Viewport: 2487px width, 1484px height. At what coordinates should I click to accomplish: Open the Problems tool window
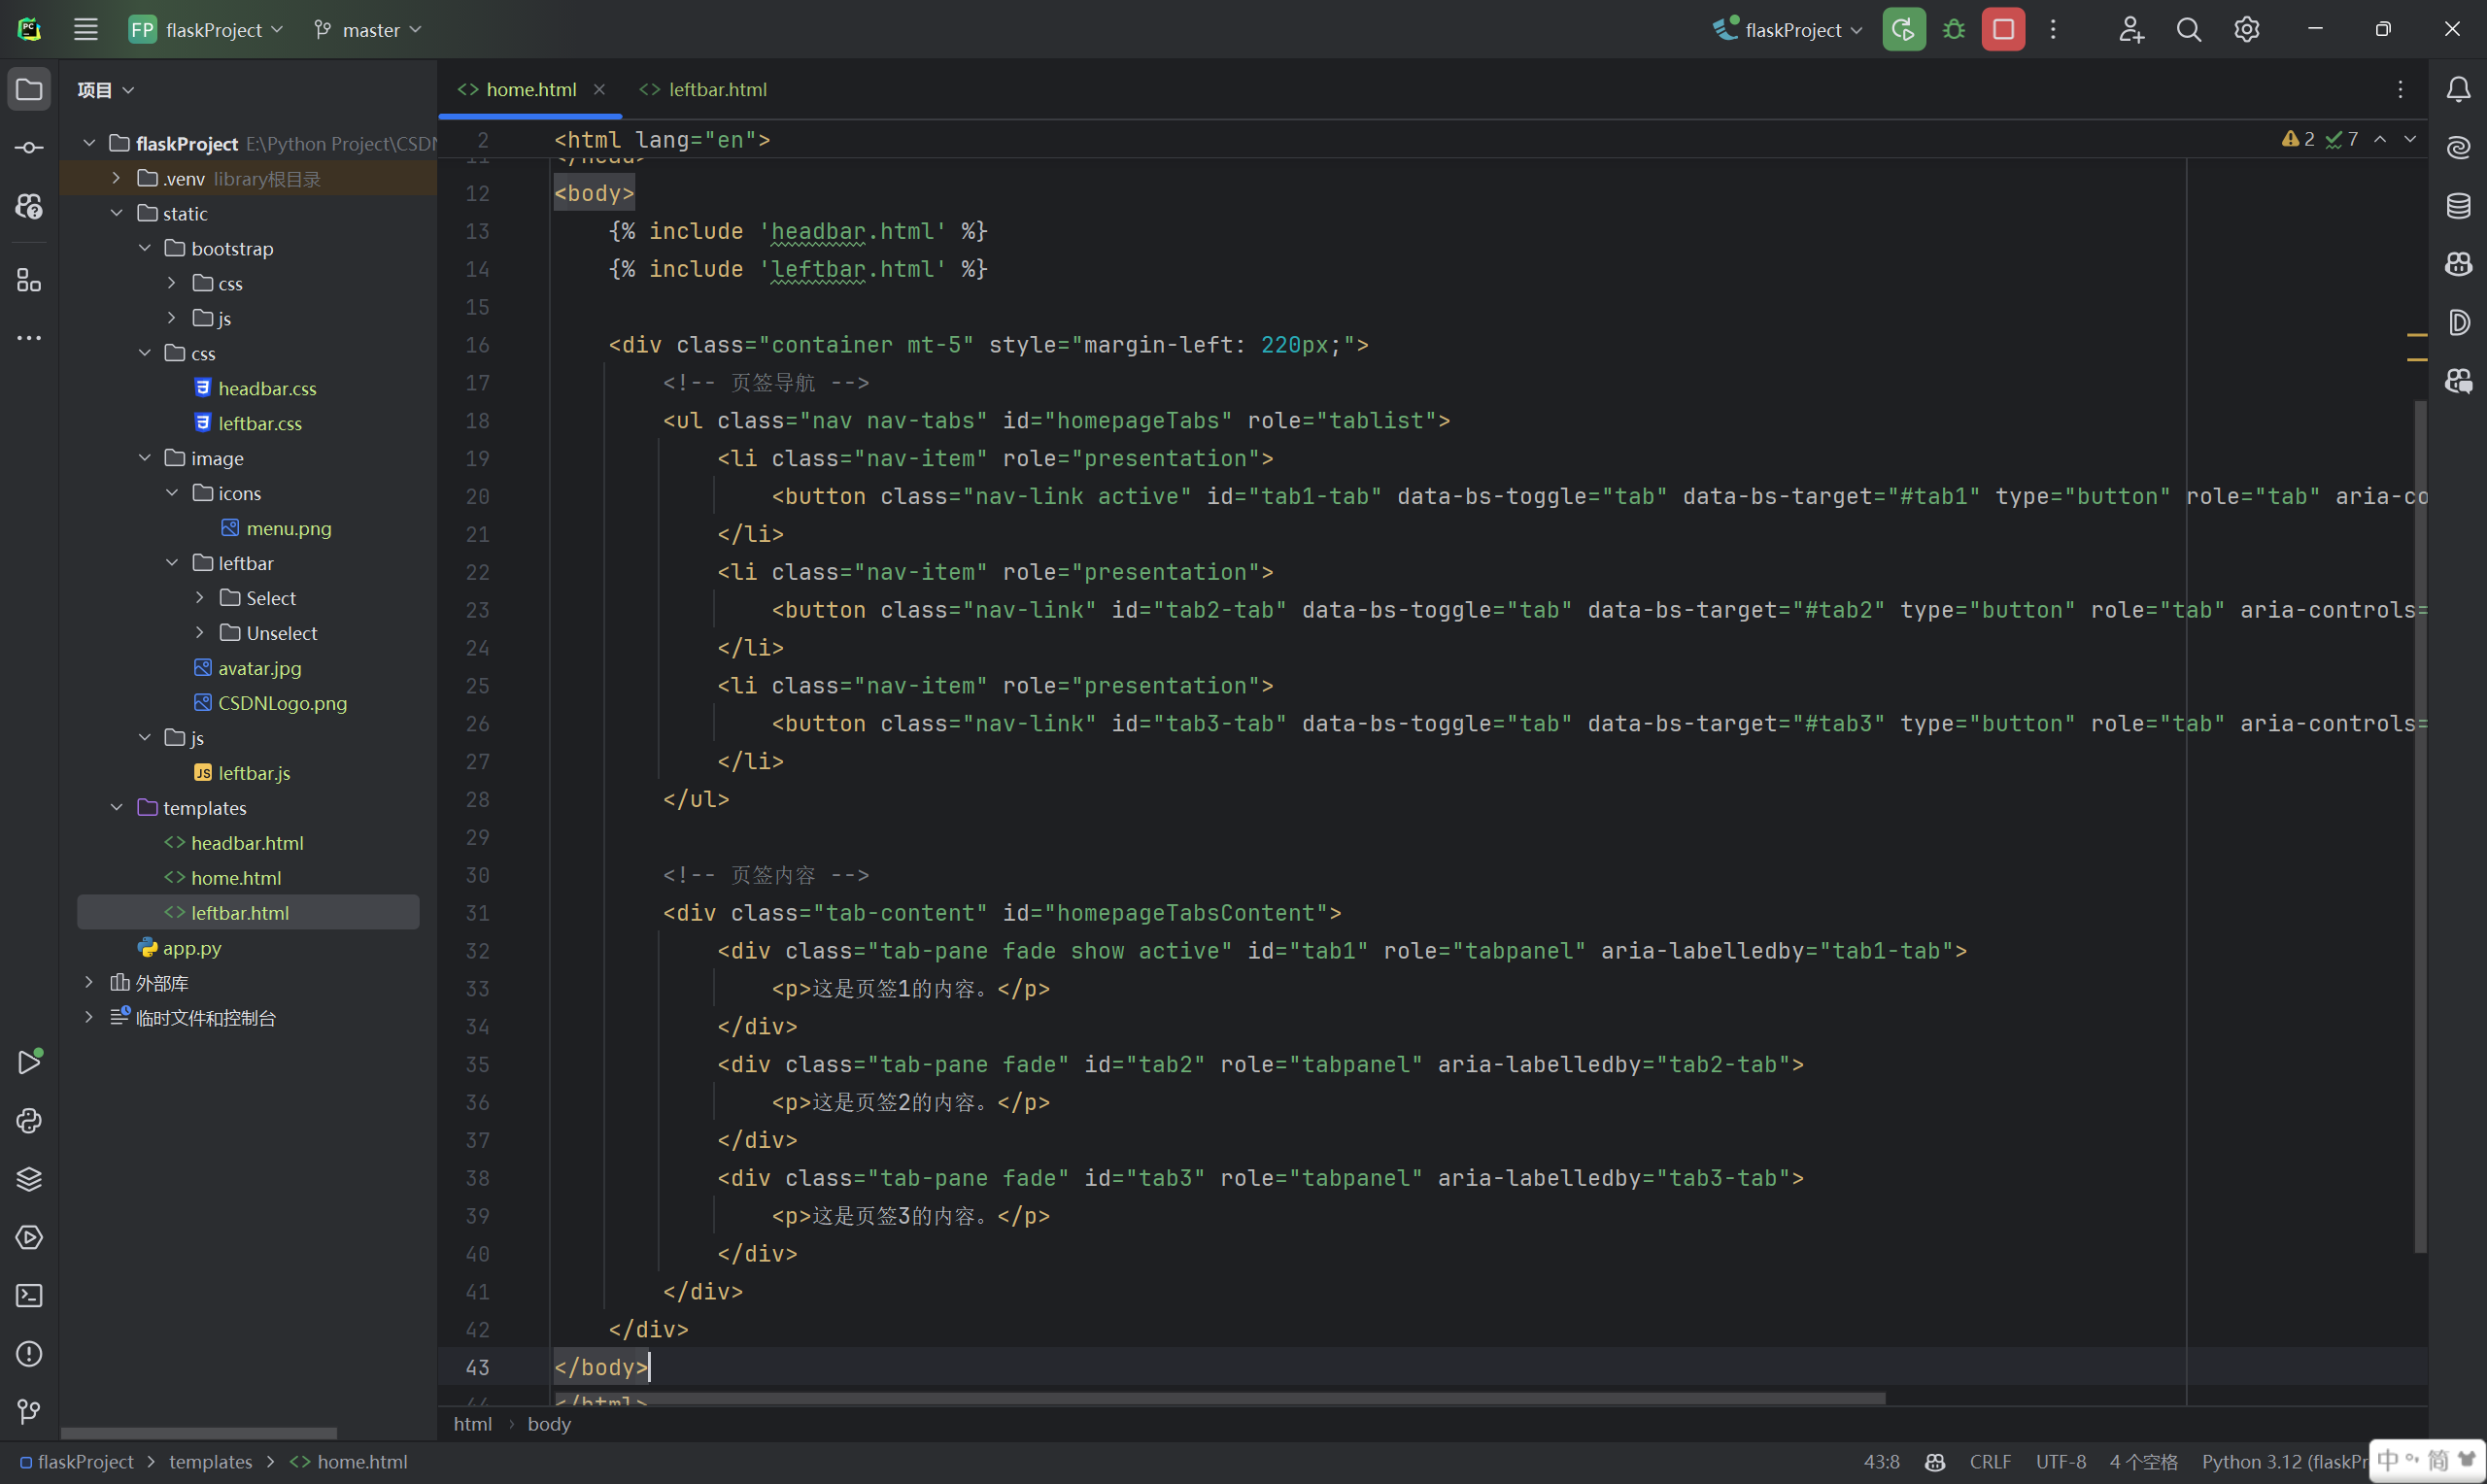tap(29, 1354)
